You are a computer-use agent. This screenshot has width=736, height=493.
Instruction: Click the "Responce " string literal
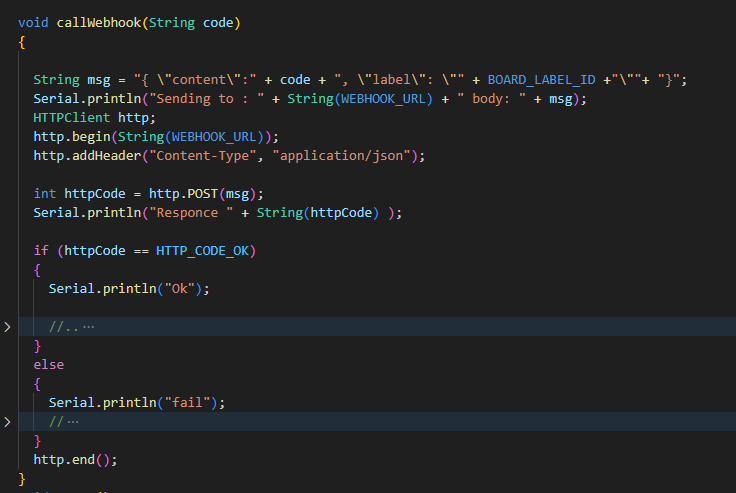pos(191,213)
